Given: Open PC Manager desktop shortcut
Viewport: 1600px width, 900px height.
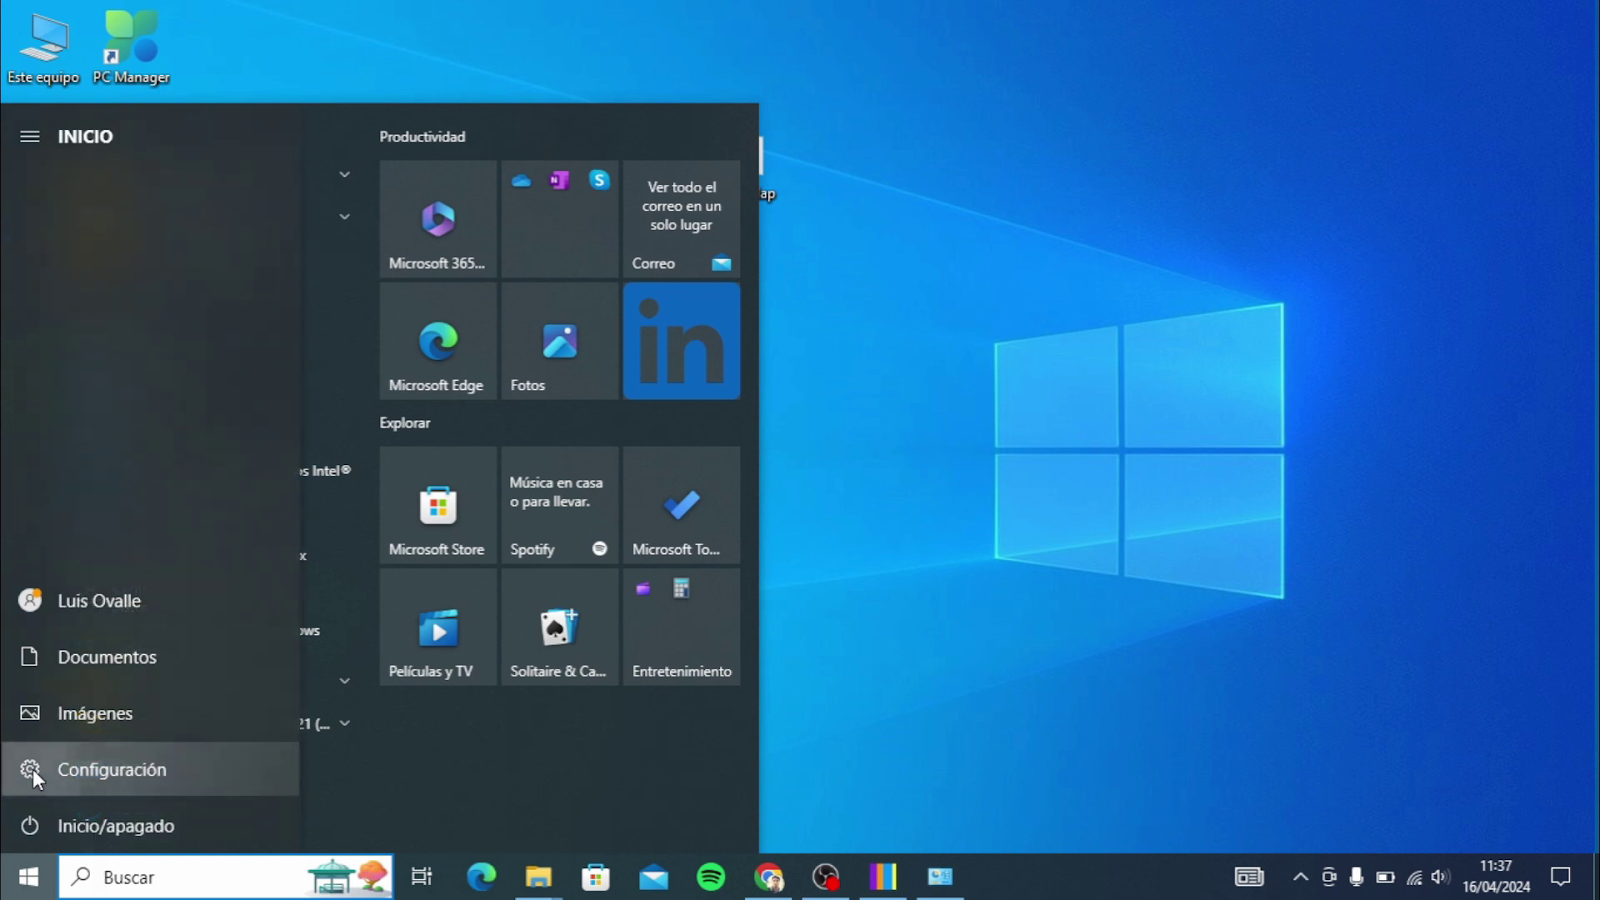Looking at the screenshot, I should point(131,49).
